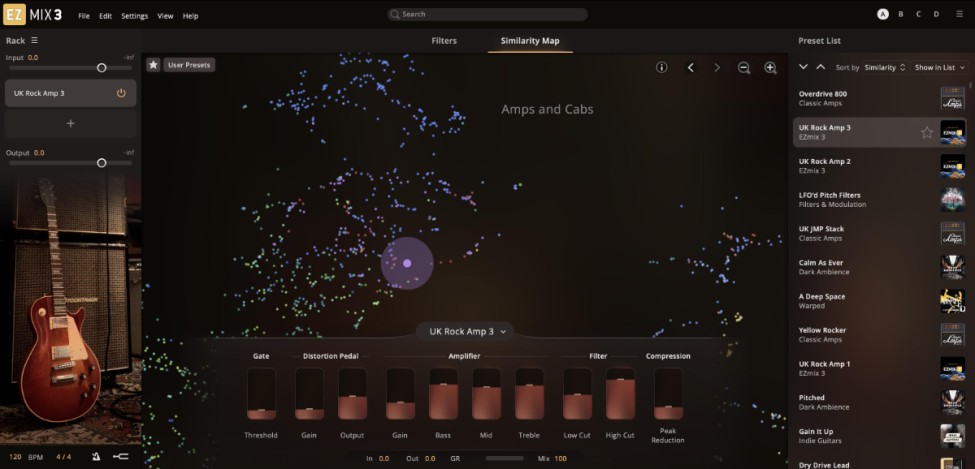Open the Sort by Similarity dropdown
The height and width of the screenshot is (469, 975).
coord(885,68)
